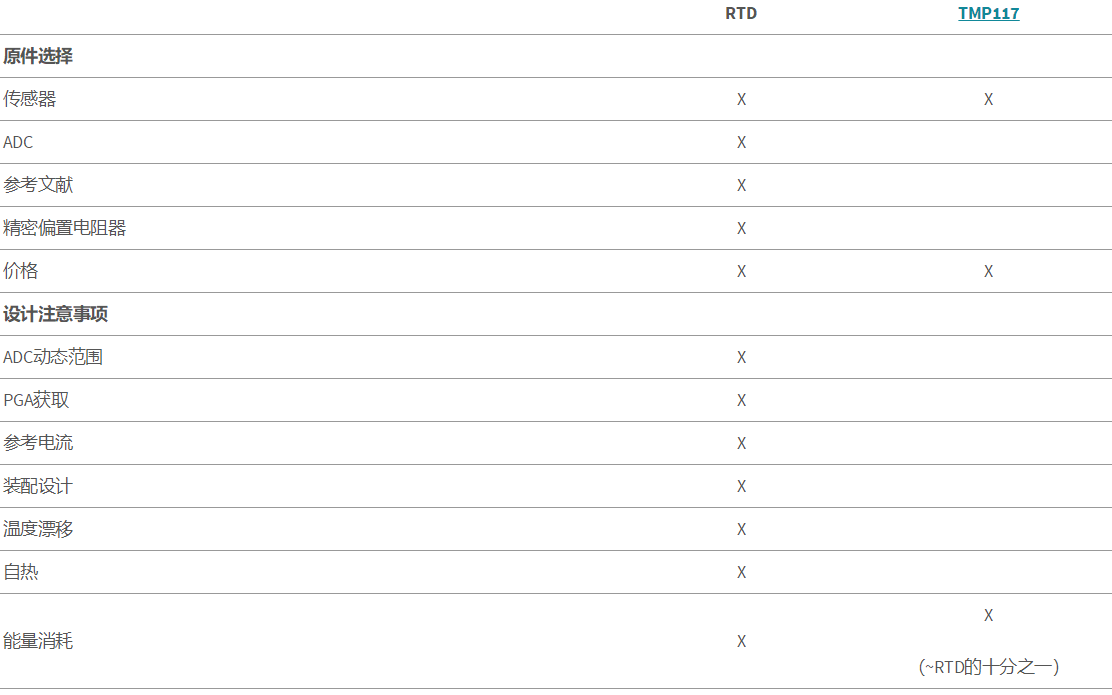1112x695 pixels.
Task: Click the 价格 row label
Action: [x=21, y=271]
